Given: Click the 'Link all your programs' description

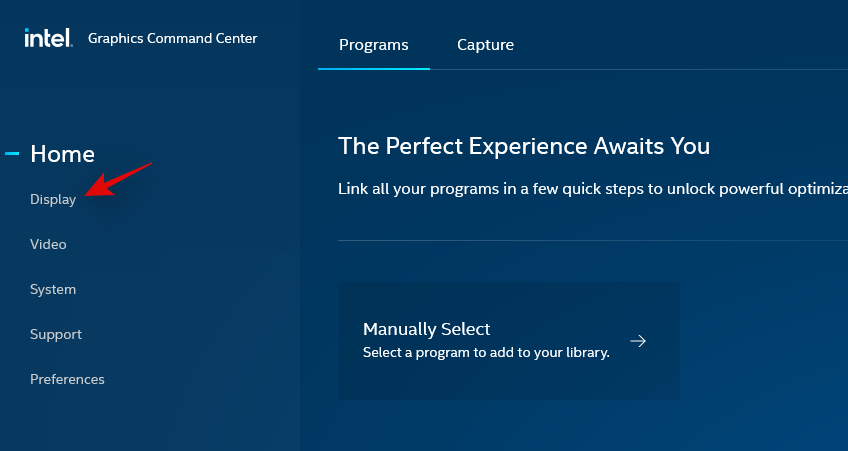Looking at the screenshot, I should (592, 190).
